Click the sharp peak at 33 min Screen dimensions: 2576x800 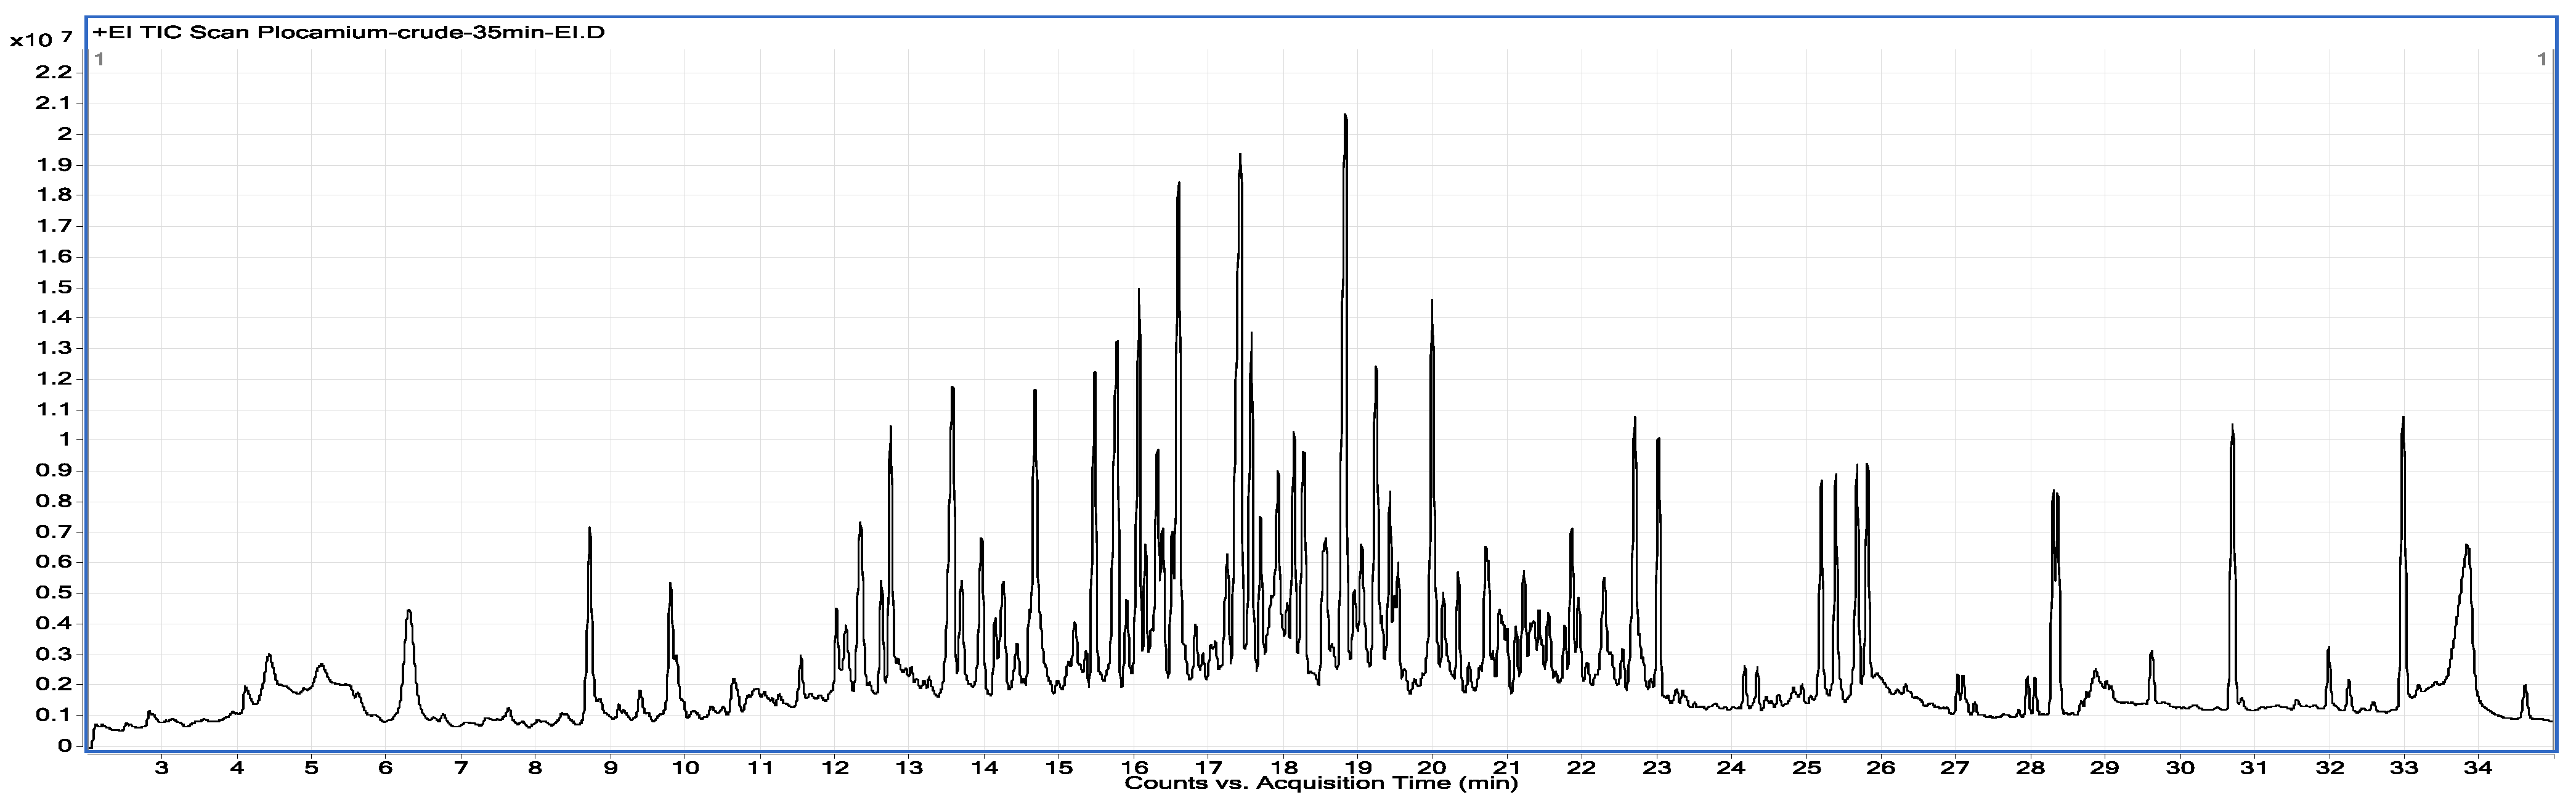(x=2403, y=419)
